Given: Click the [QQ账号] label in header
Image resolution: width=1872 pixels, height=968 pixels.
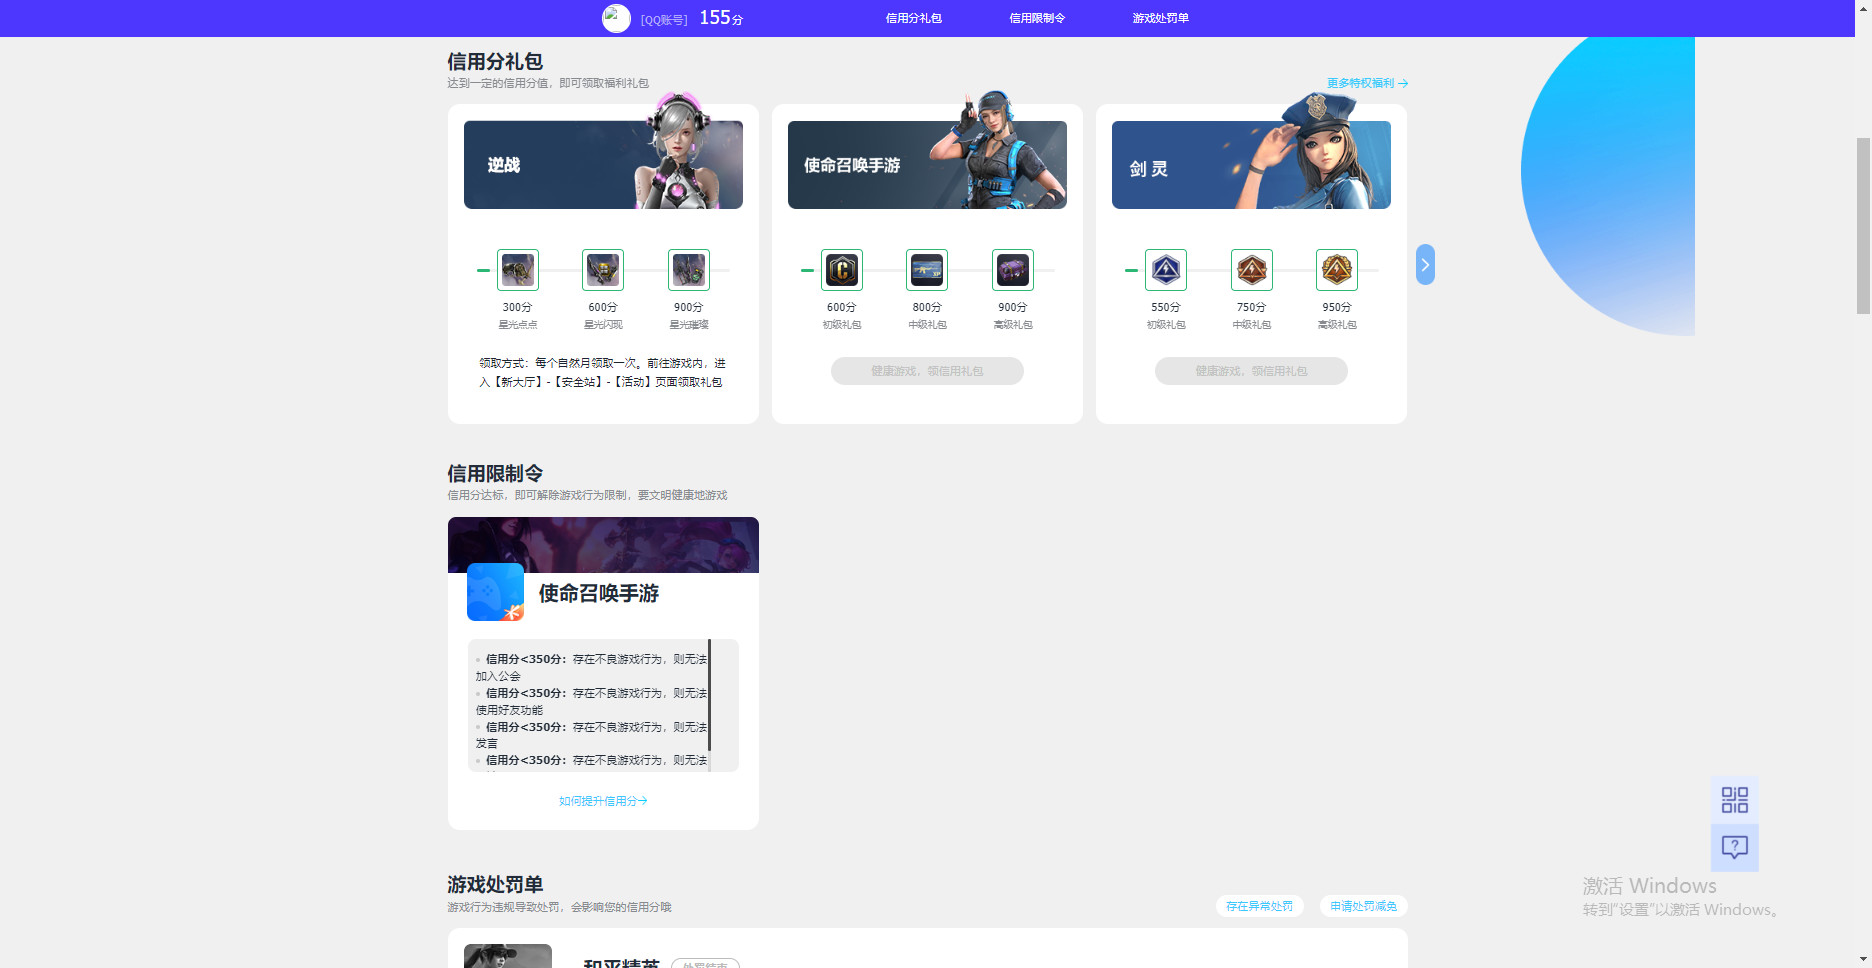Looking at the screenshot, I should (x=664, y=20).
